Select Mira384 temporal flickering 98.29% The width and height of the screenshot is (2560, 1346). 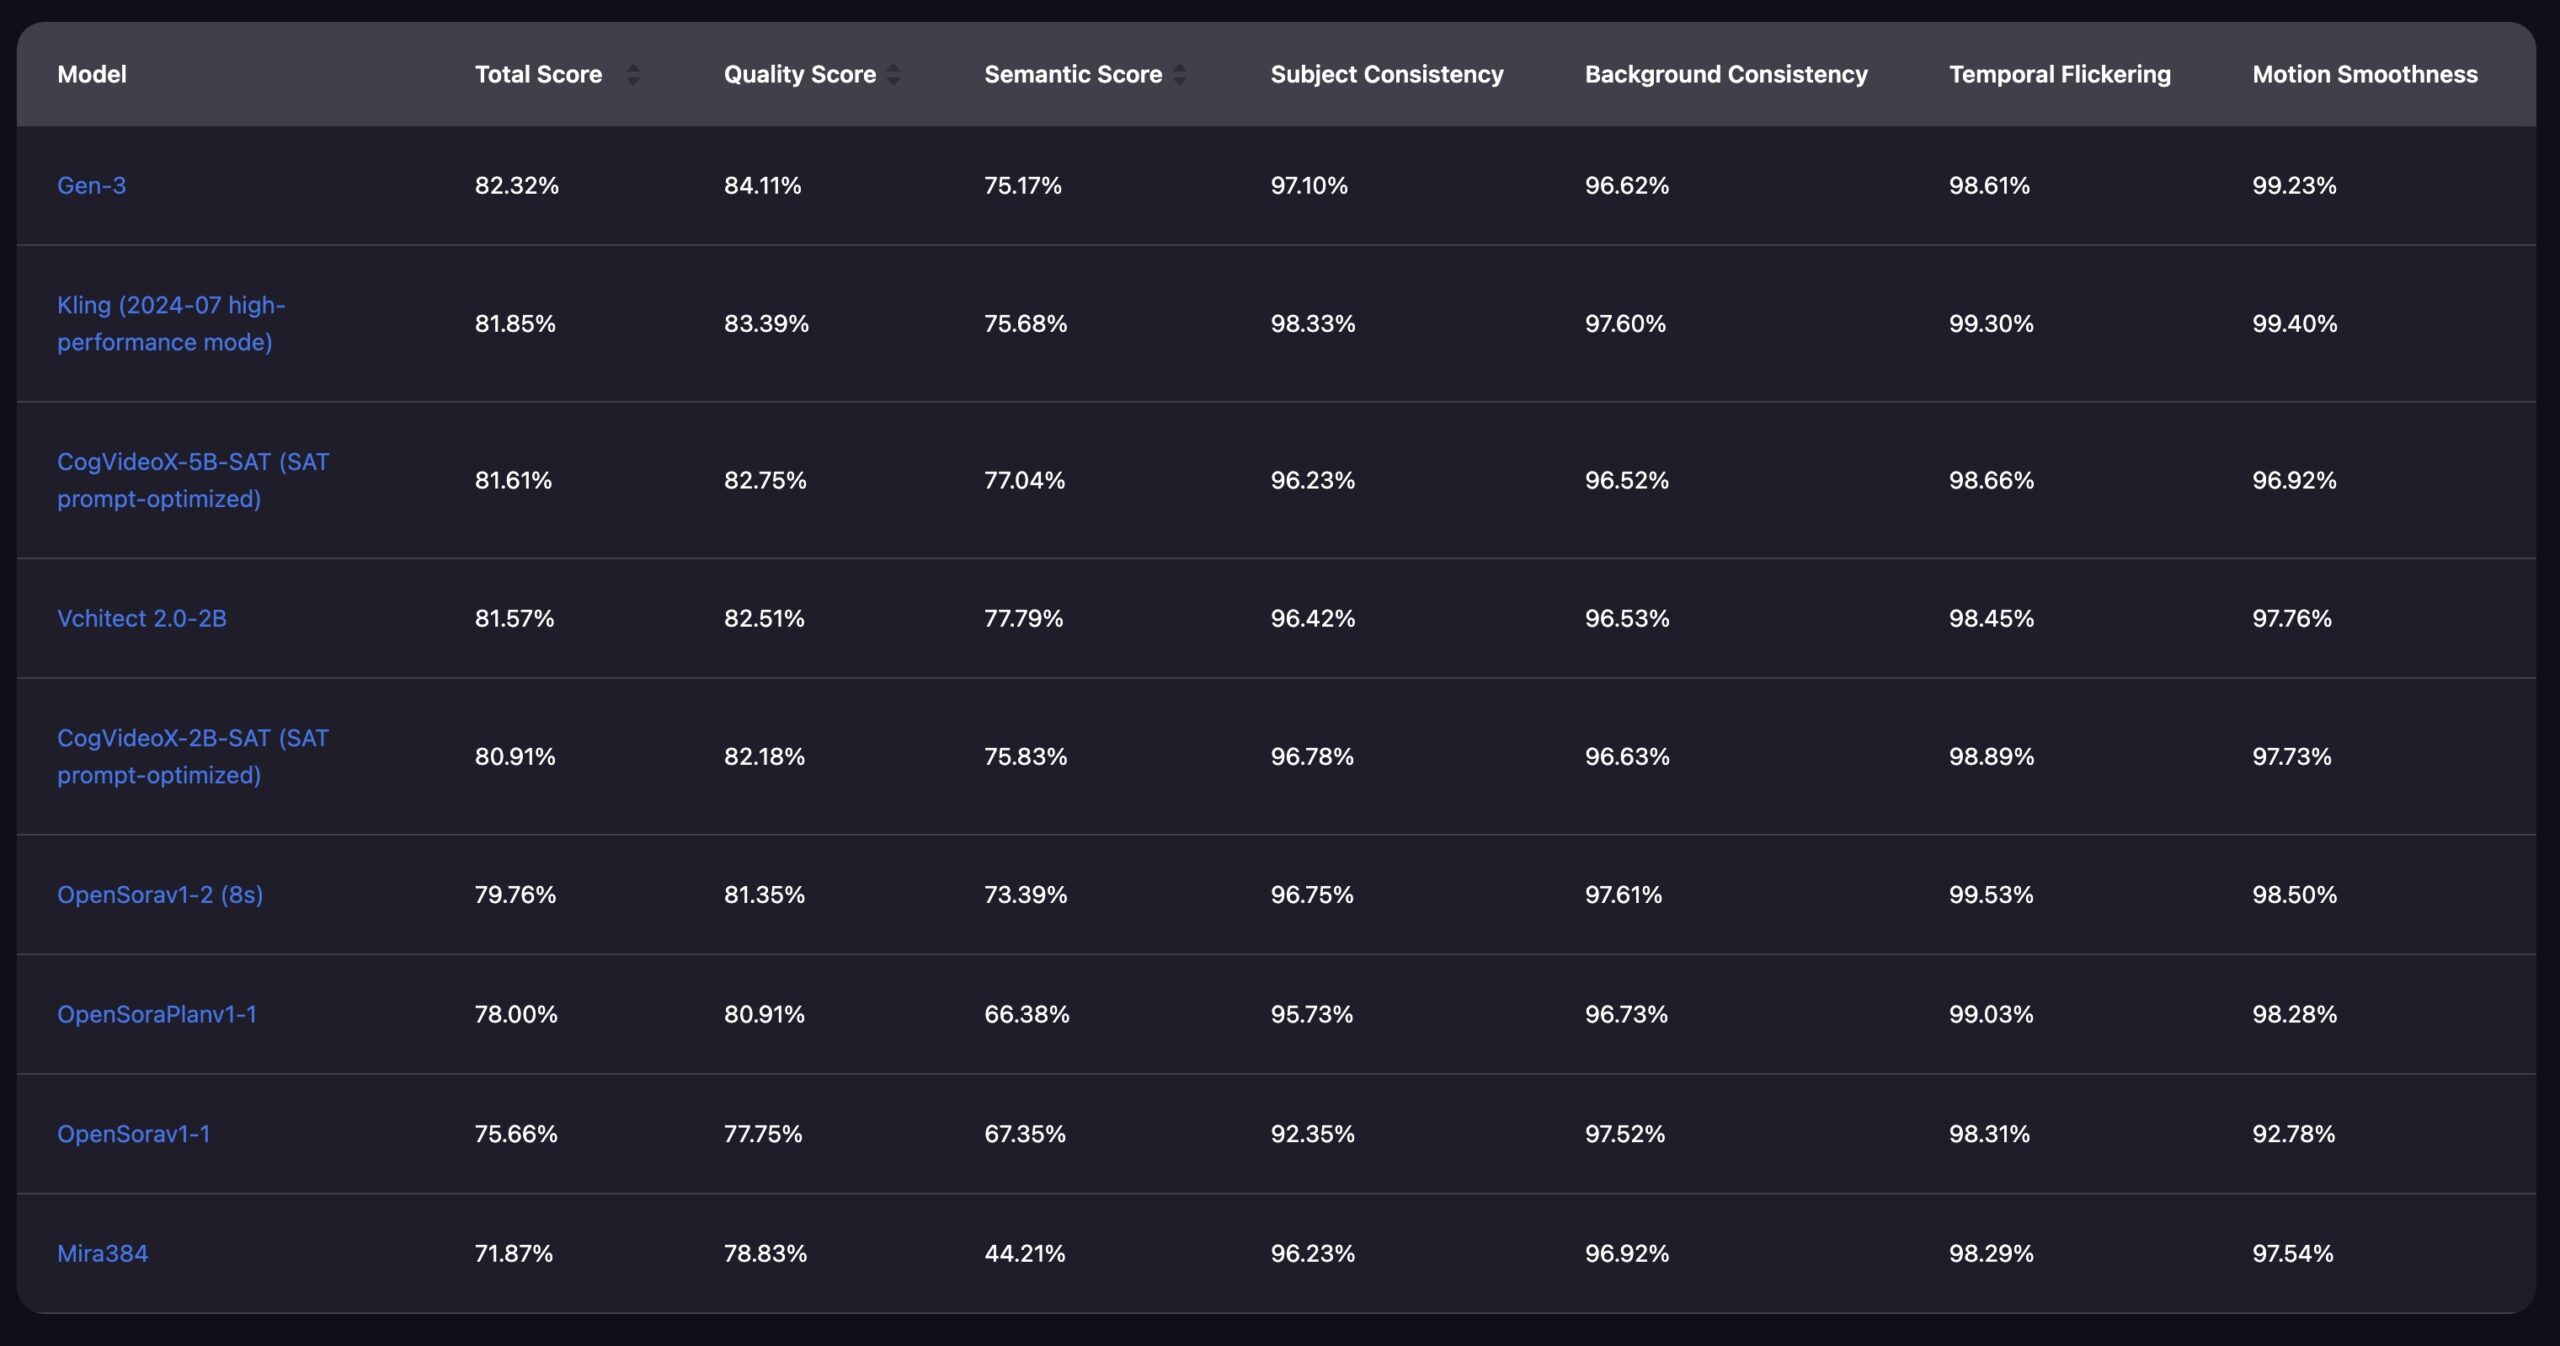pyautogui.click(x=1991, y=1253)
